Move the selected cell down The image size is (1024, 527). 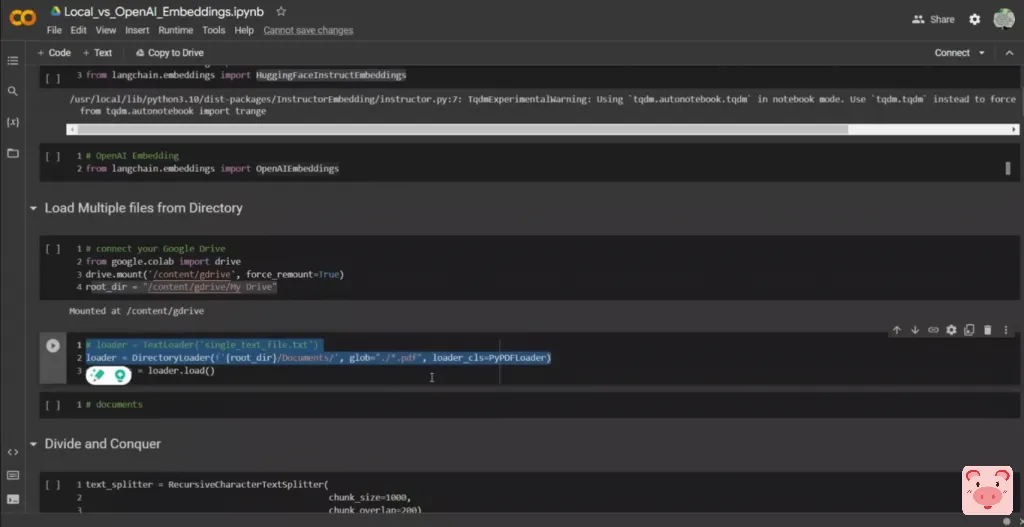click(x=915, y=330)
